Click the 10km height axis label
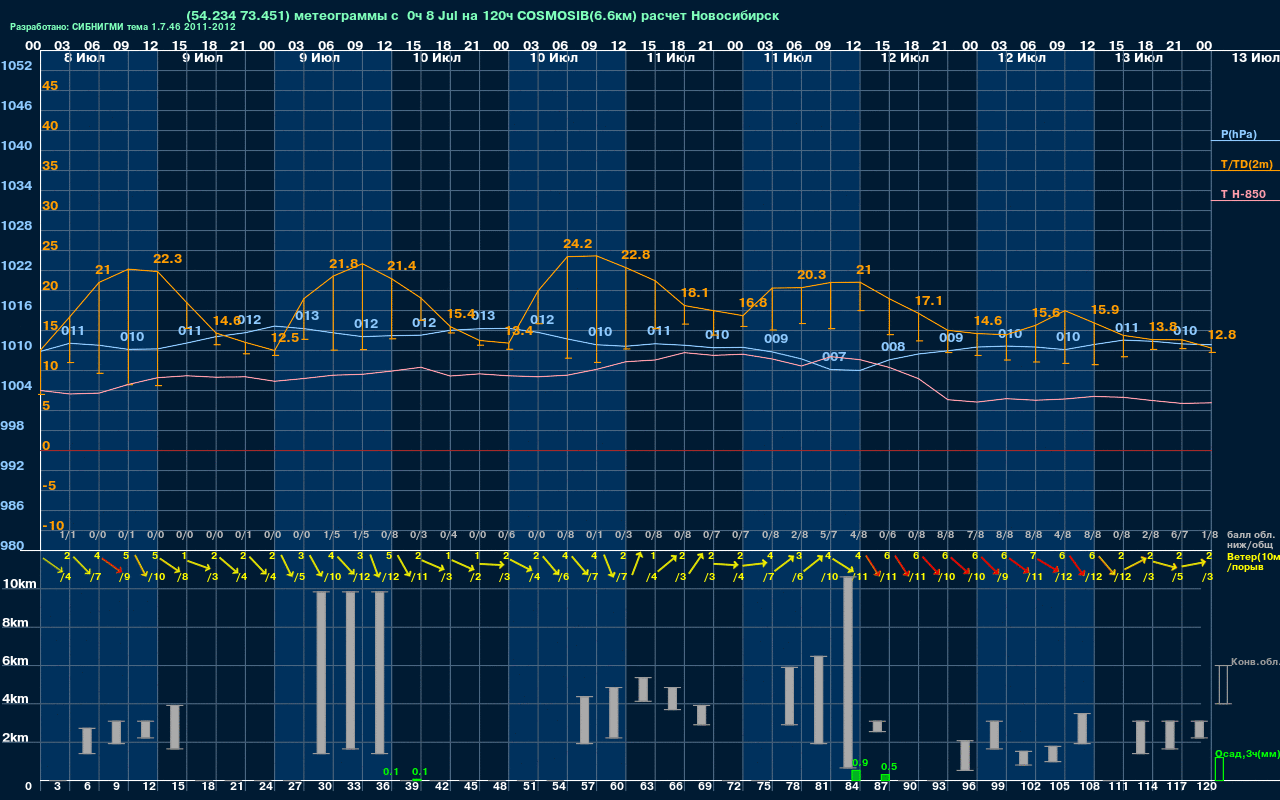Viewport: 1280px width, 800px height. tap(20, 584)
